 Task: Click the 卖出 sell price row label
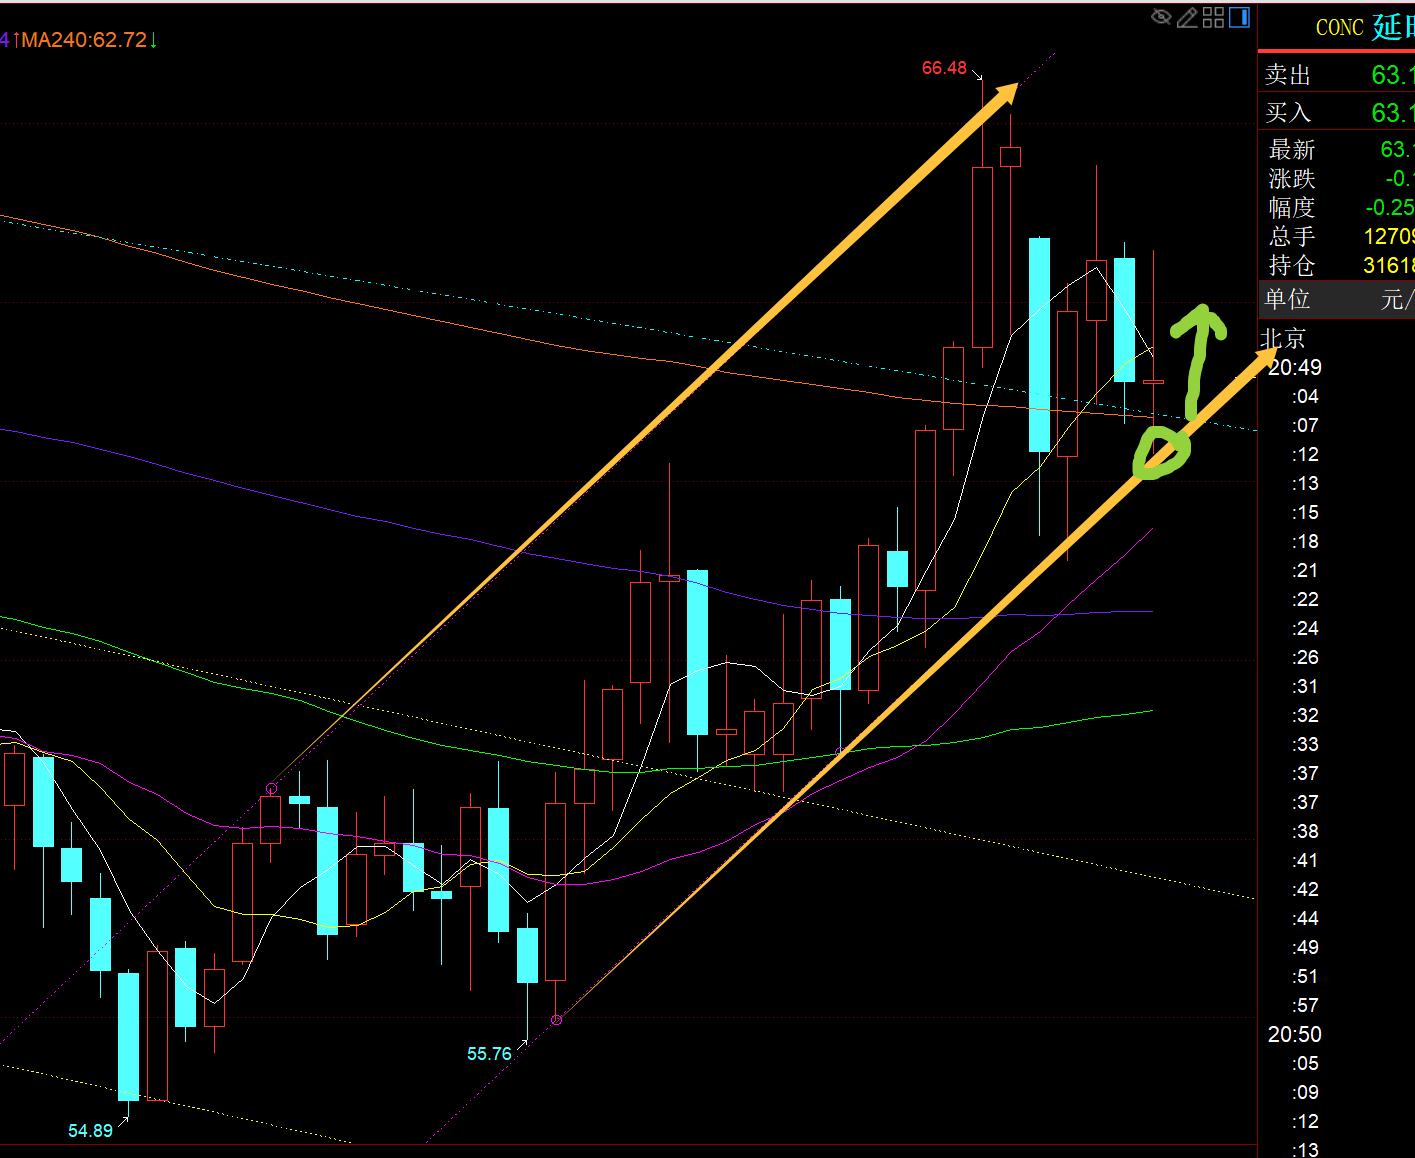(x=1288, y=75)
